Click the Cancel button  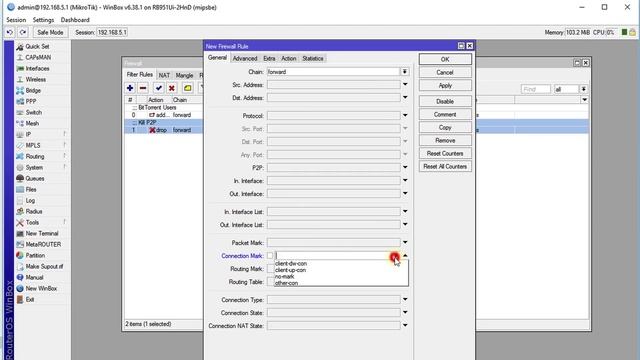point(445,72)
